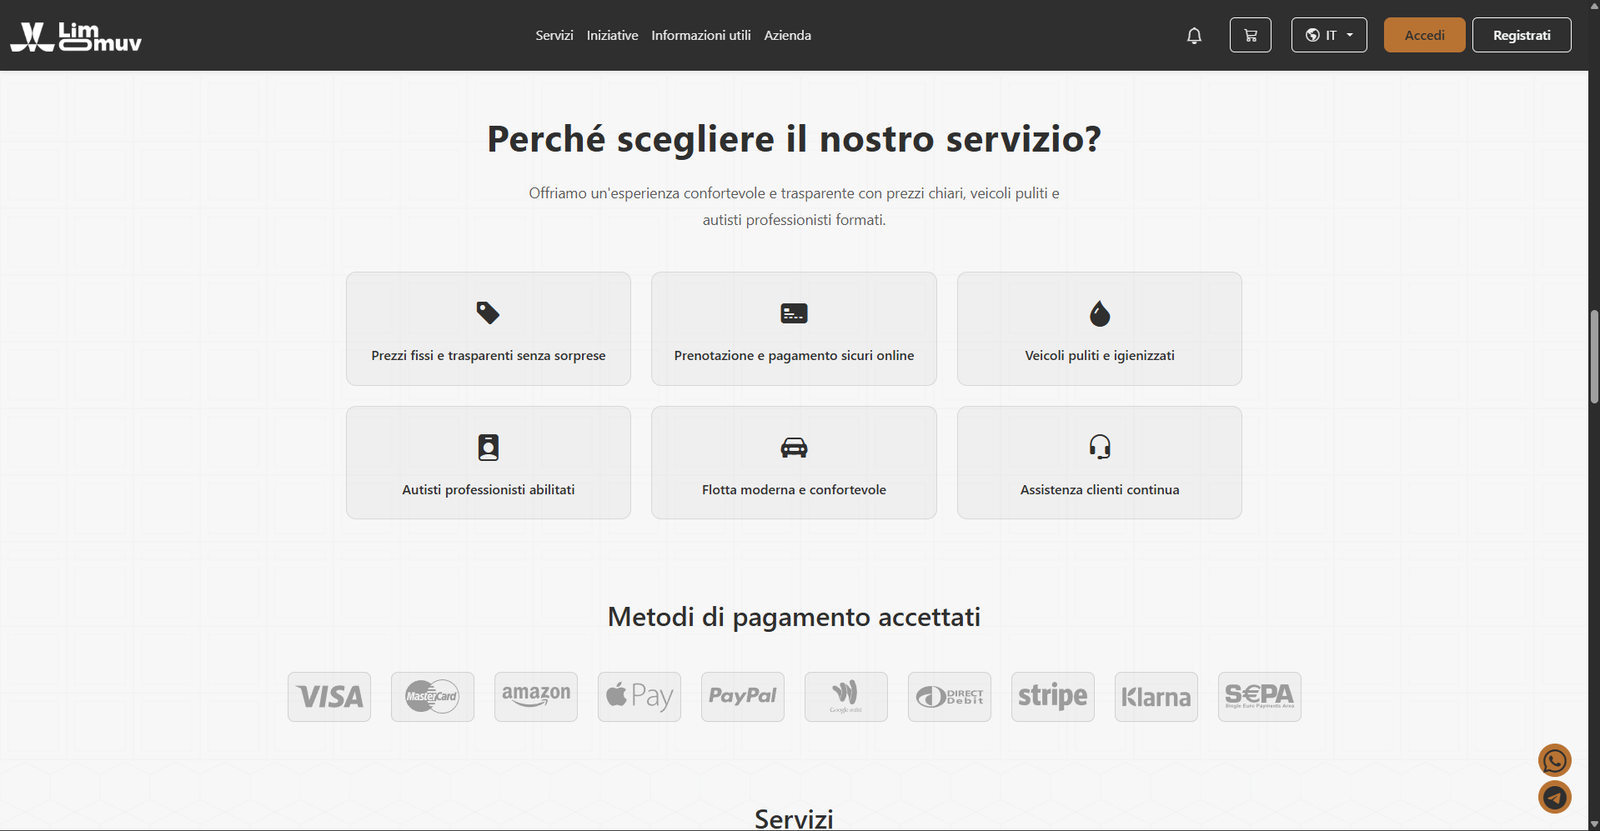This screenshot has width=1600, height=831.
Task: Select the Direct Debit logo
Action: [949, 697]
